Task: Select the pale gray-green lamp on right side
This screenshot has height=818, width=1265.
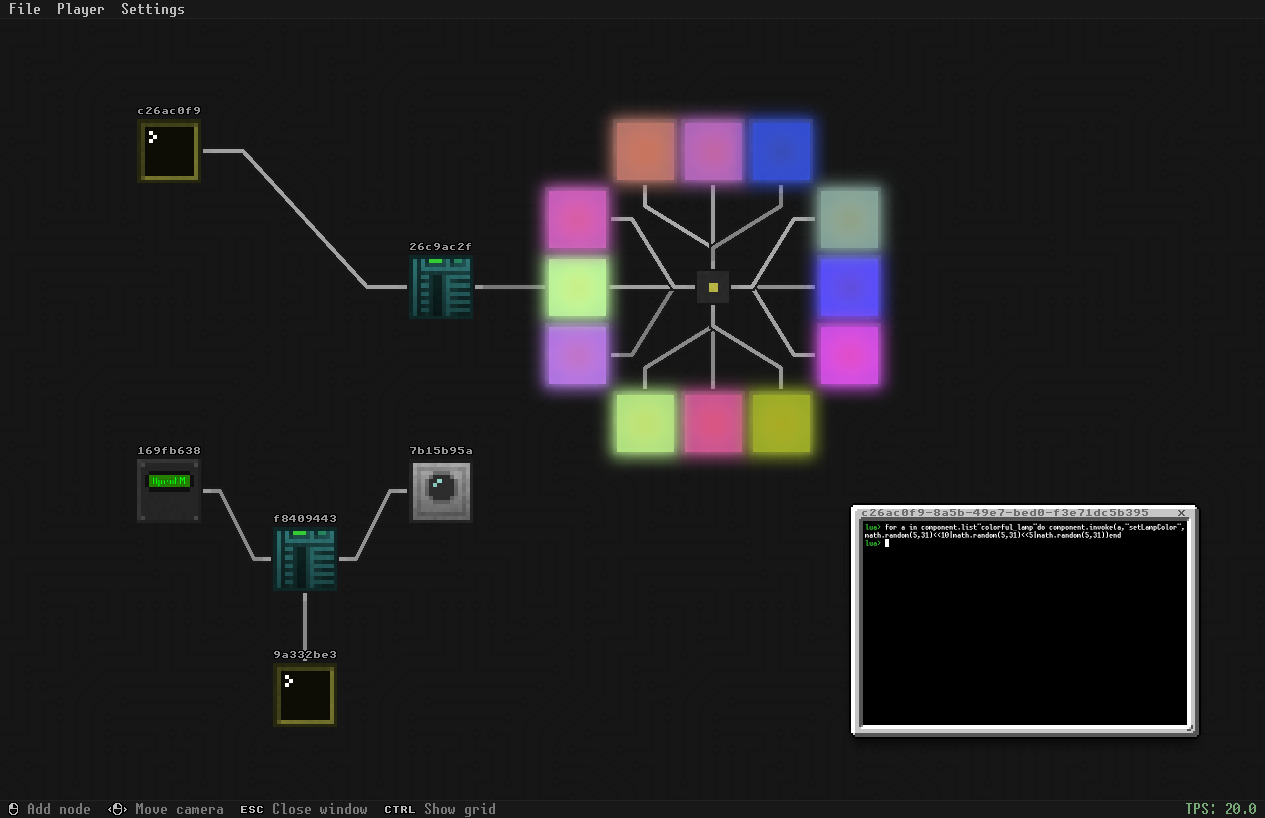Action: point(849,219)
